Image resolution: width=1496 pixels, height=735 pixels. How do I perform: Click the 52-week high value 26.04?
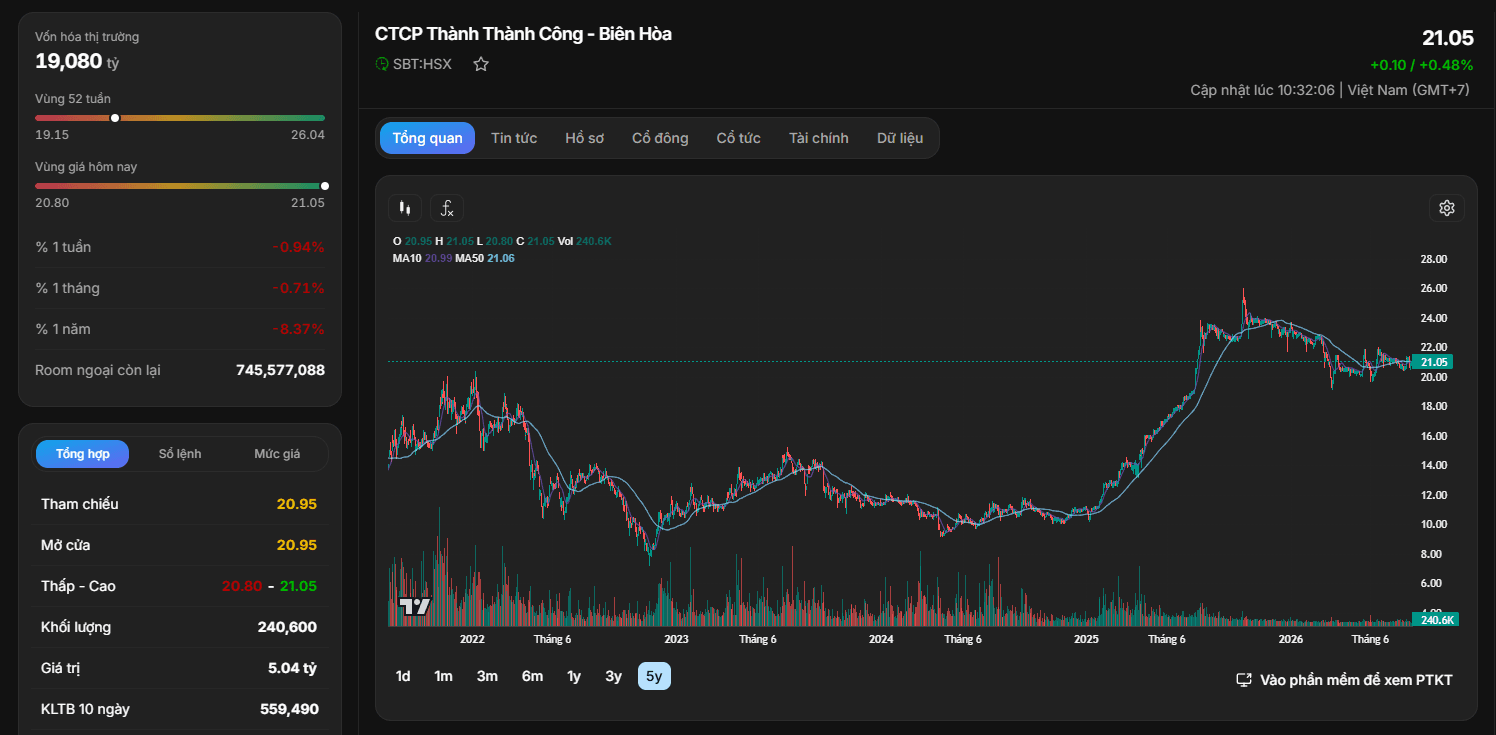[308, 134]
